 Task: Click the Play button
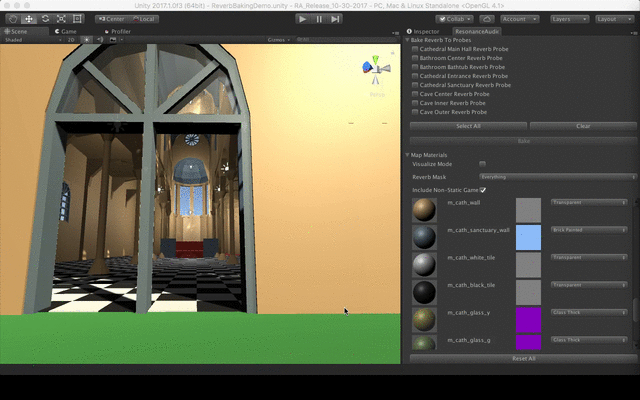coord(302,19)
